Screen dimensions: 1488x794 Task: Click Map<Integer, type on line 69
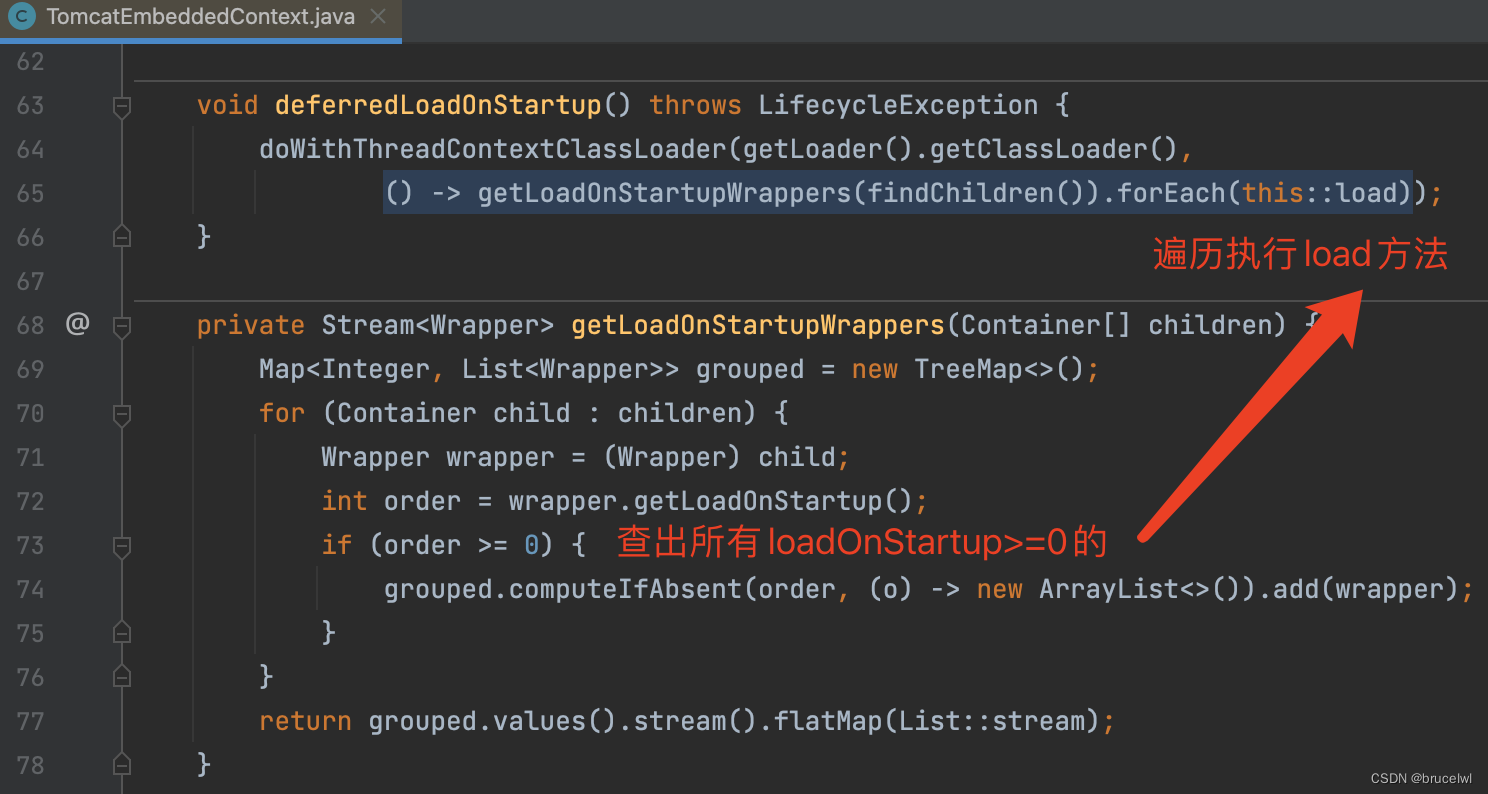[x=352, y=369]
